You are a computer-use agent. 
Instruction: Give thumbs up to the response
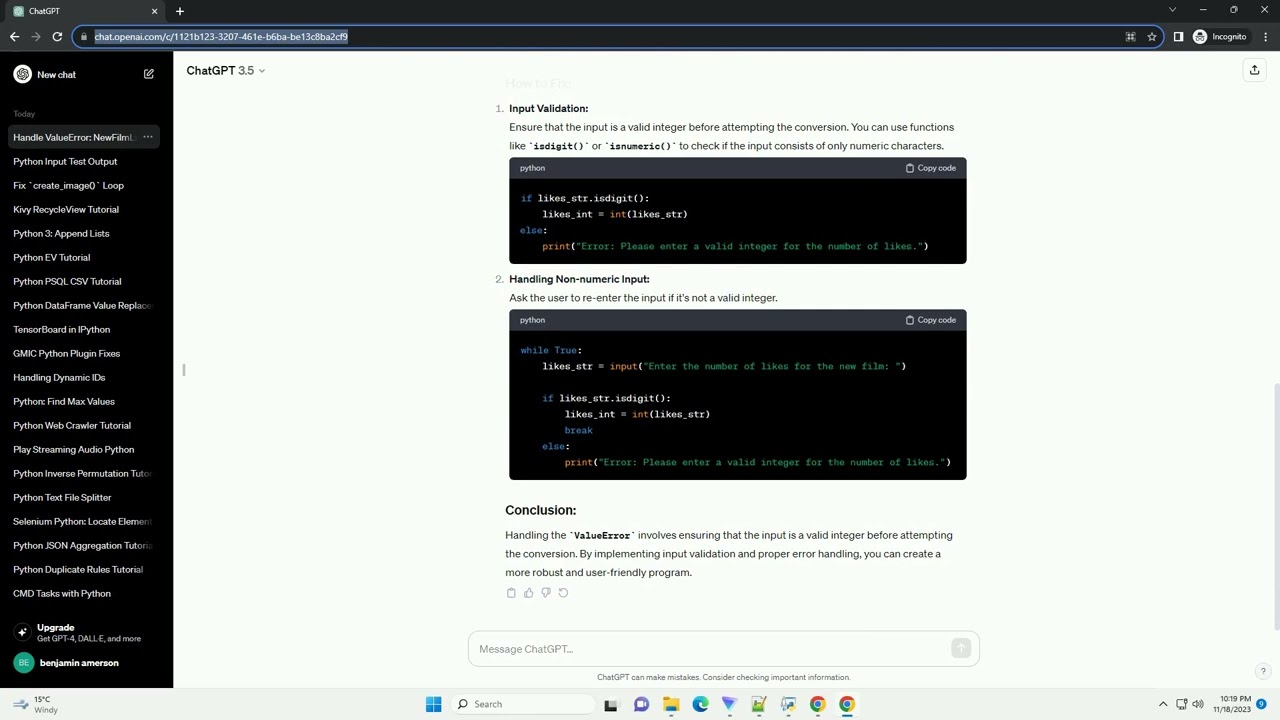528,593
